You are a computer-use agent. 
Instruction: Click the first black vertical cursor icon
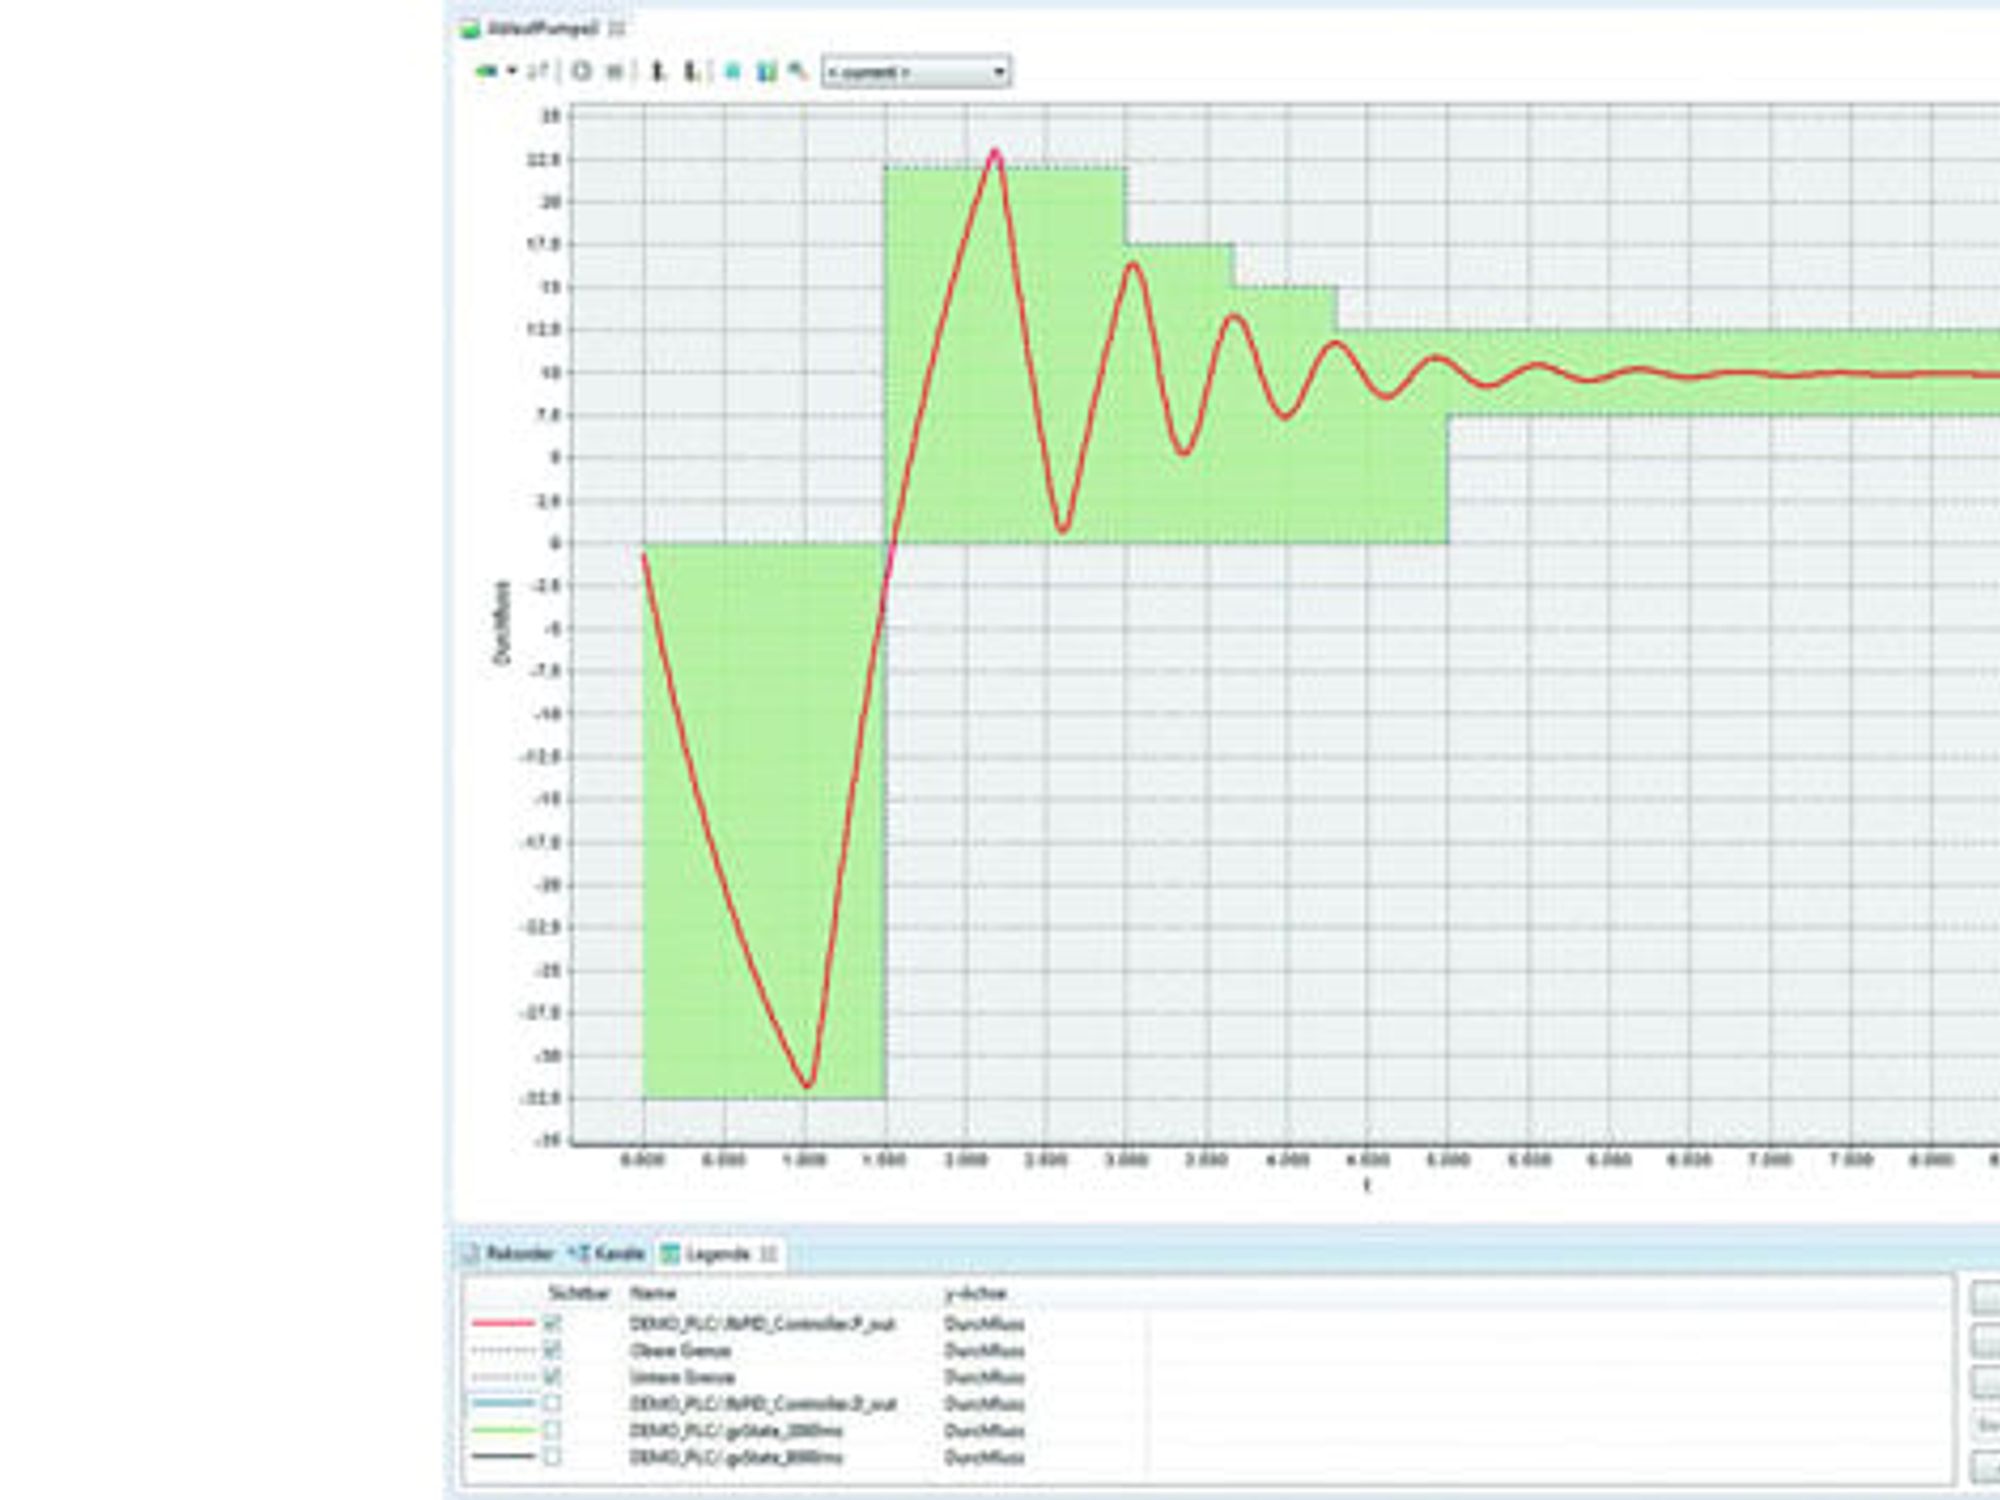coord(658,72)
